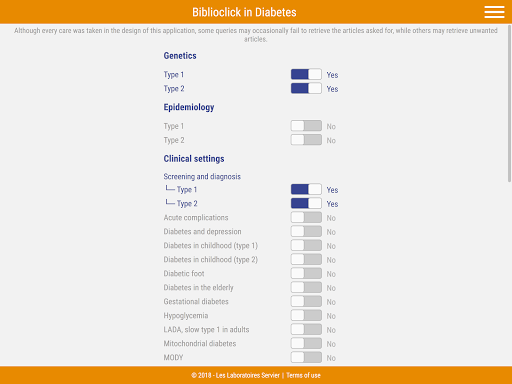Enable Epidemiology Type 2 toggle
512x384 pixels.
pos(306,140)
